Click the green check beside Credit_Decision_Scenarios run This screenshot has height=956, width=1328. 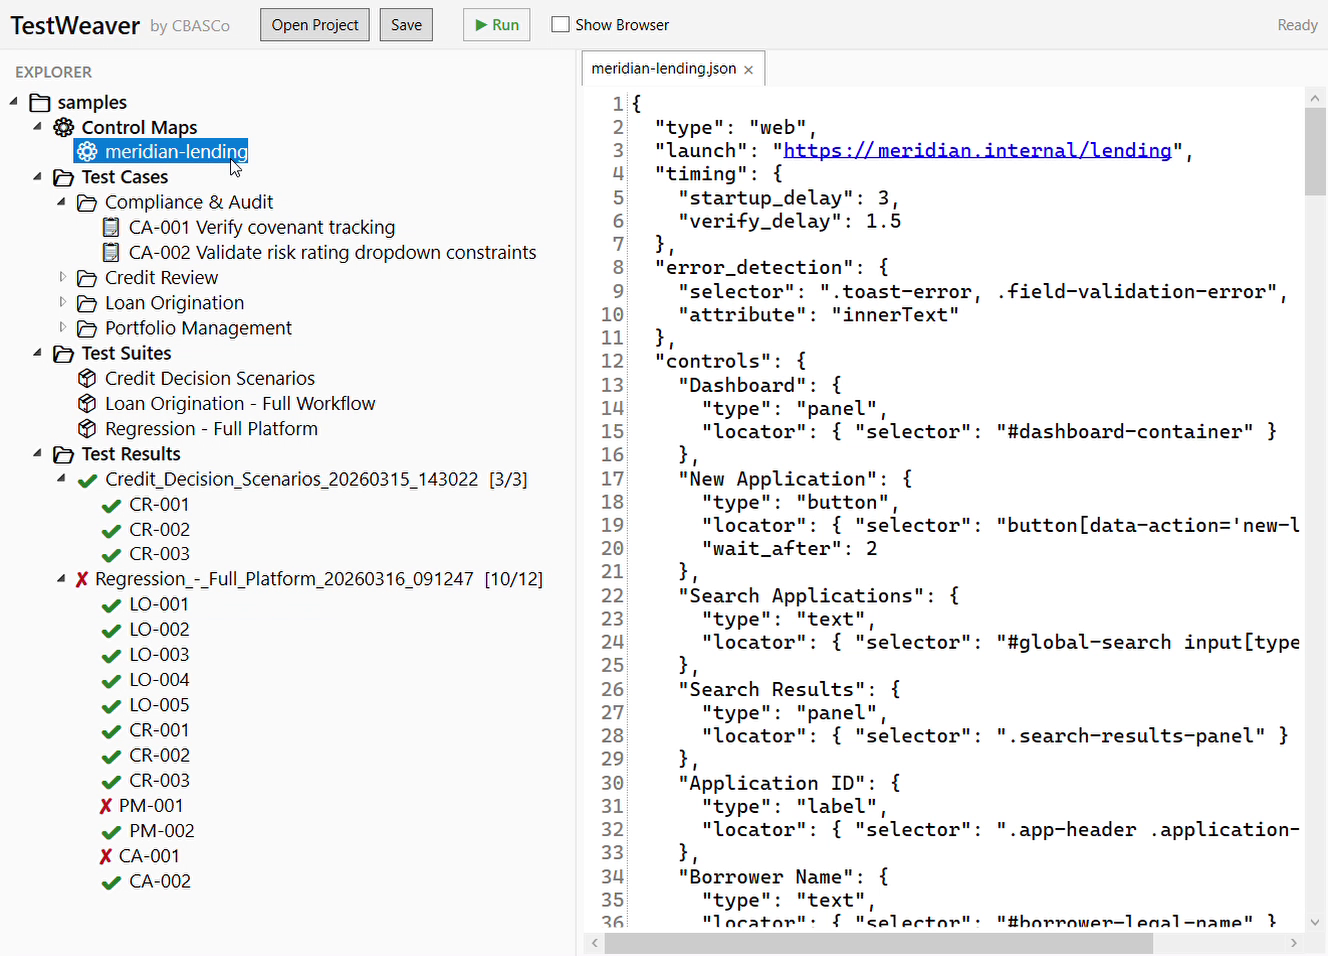[x=87, y=479]
